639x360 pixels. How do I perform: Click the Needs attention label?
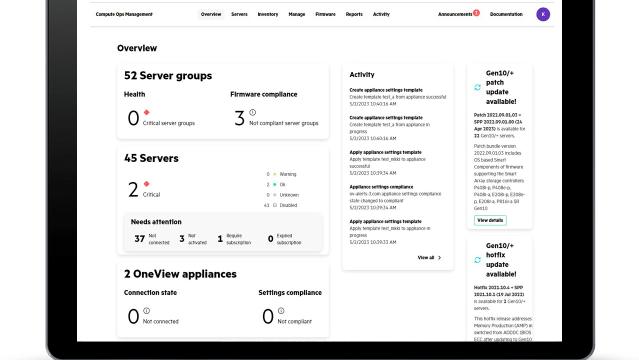pos(156,222)
